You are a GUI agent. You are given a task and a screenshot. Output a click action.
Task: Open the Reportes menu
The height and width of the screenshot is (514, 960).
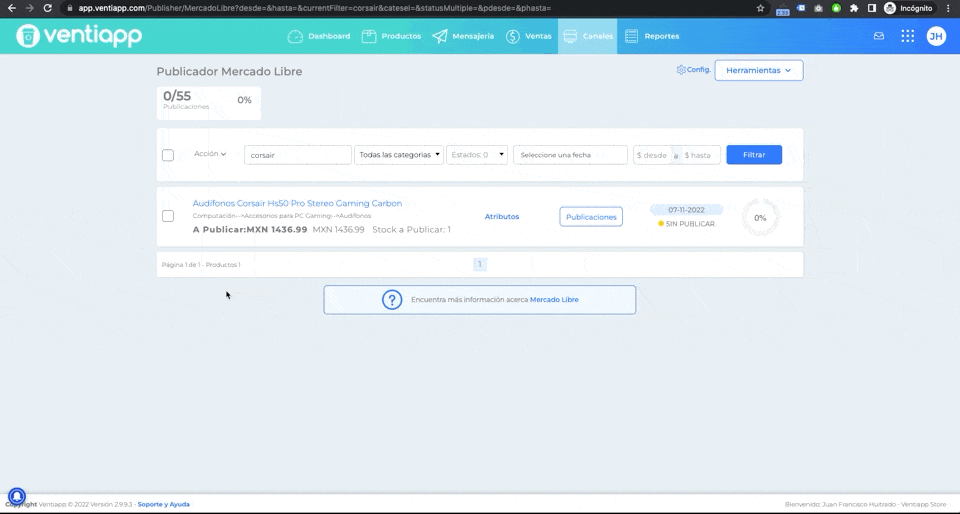(652, 36)
